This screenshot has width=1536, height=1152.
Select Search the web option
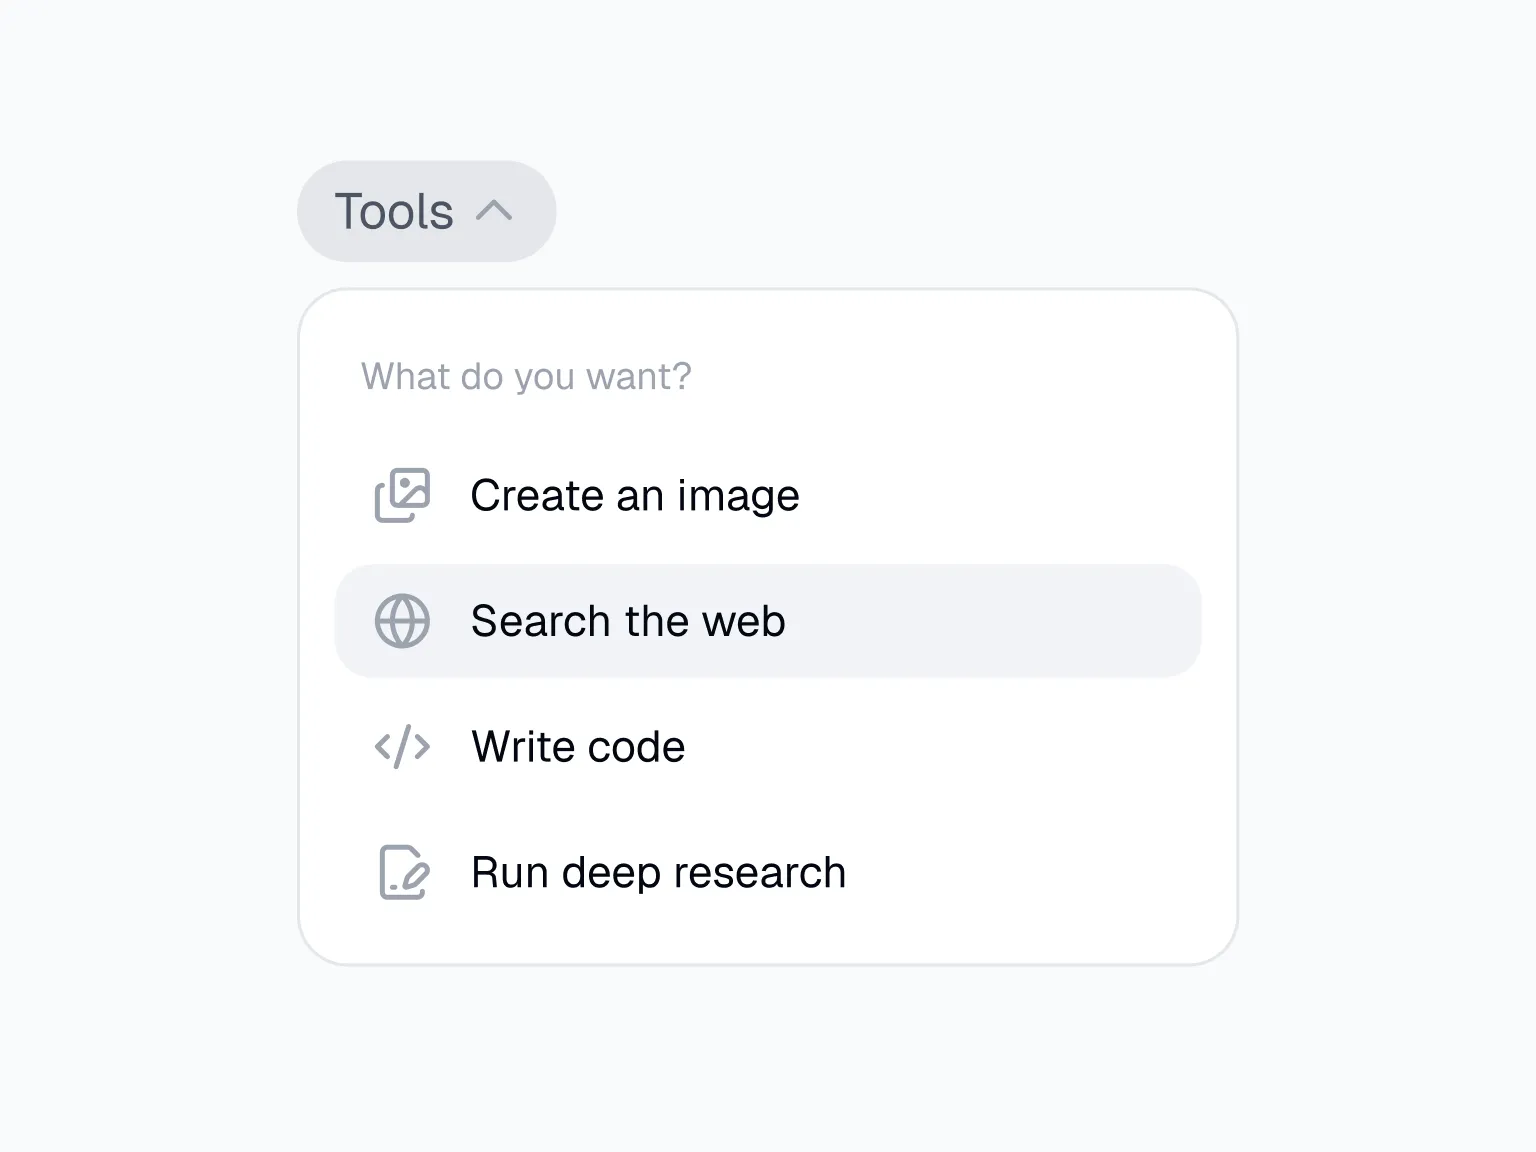[628, 620]
